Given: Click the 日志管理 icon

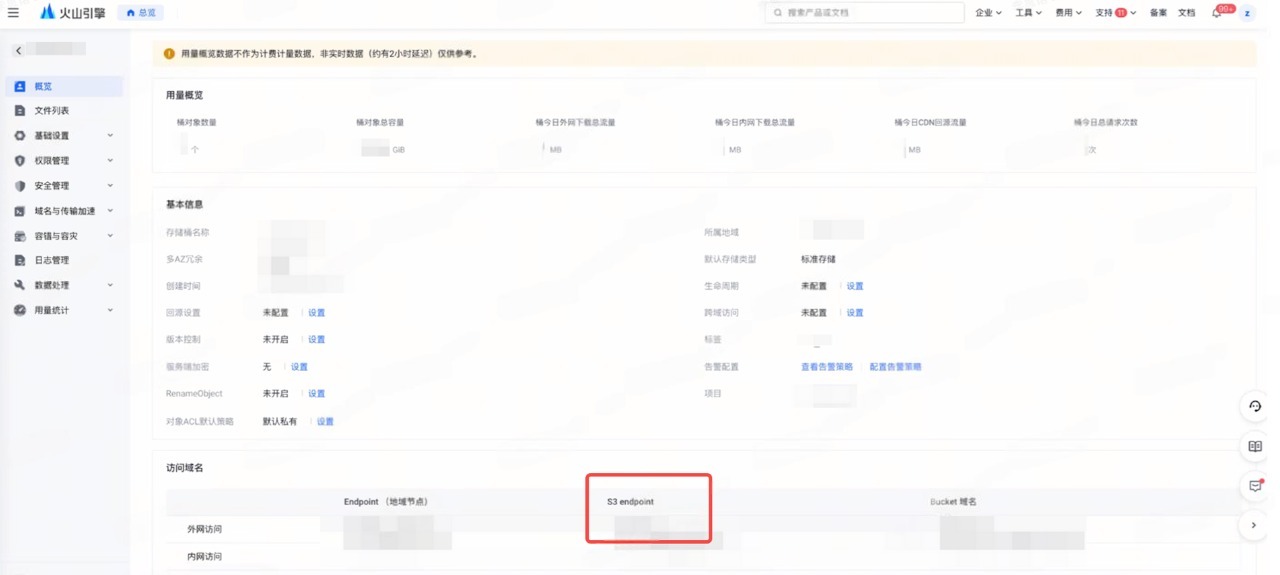Looking at the screenshot, I should click(20, 260).
